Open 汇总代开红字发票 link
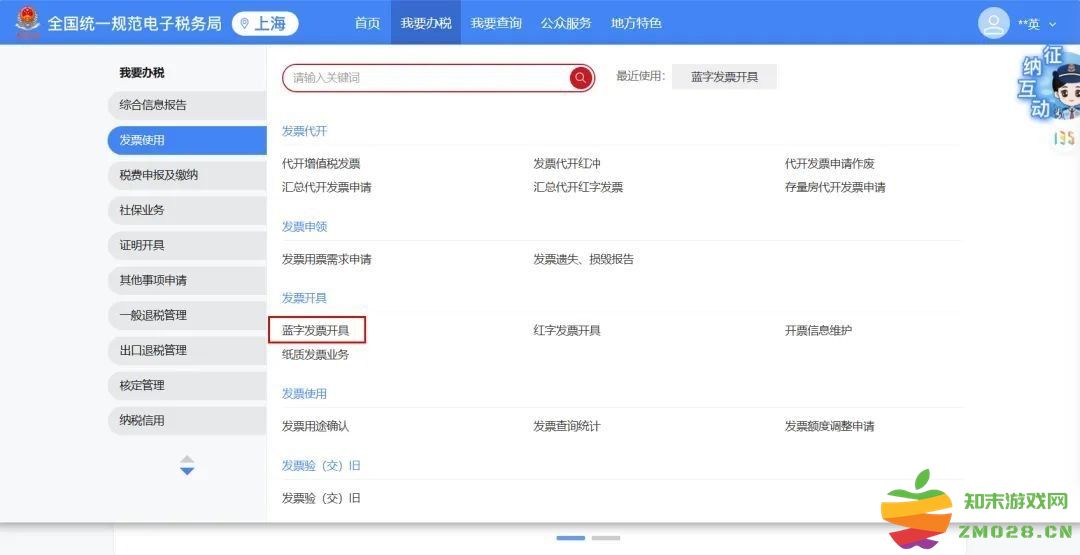 tap(578, 187)
